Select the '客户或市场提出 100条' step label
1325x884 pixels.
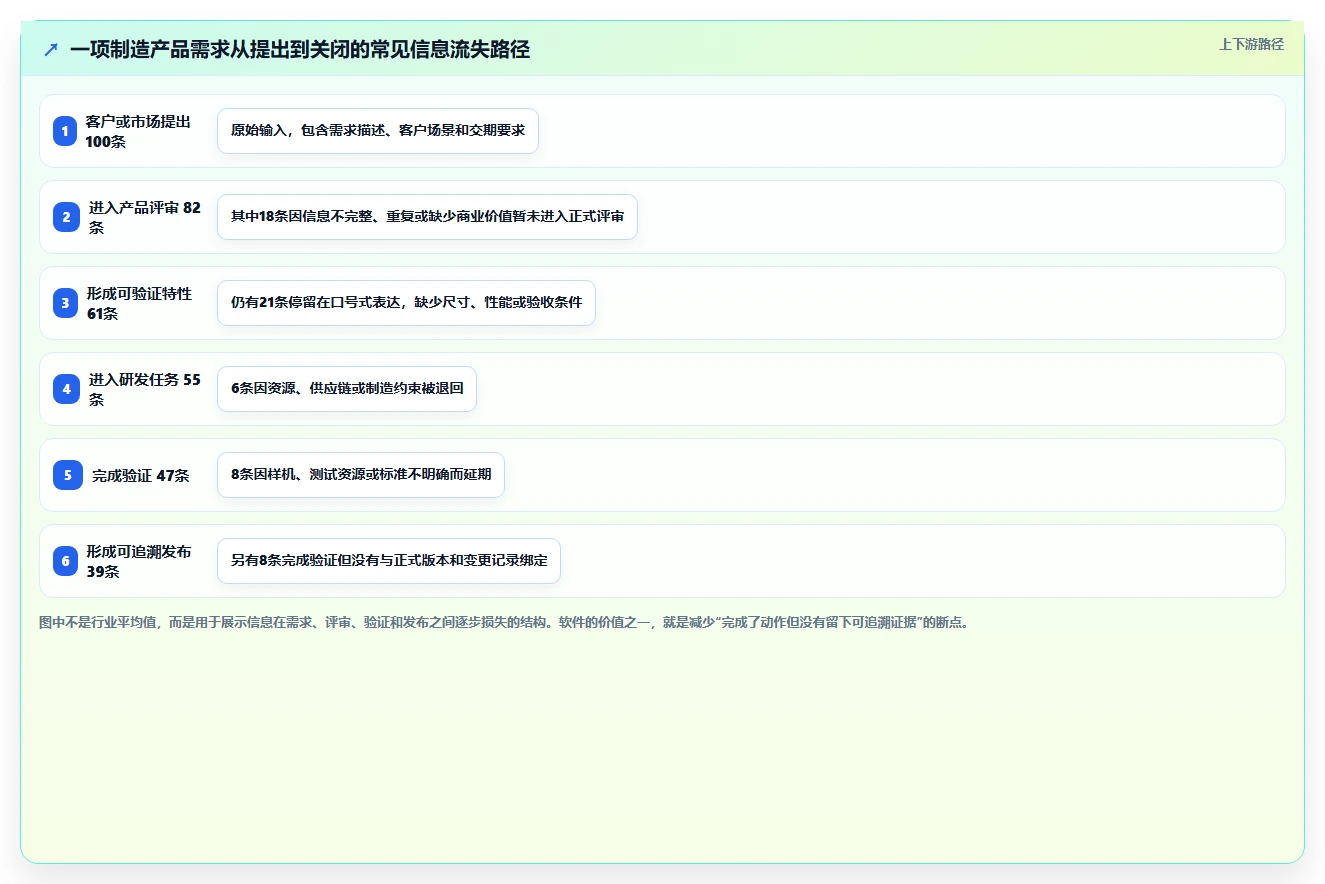coord(138,131)
